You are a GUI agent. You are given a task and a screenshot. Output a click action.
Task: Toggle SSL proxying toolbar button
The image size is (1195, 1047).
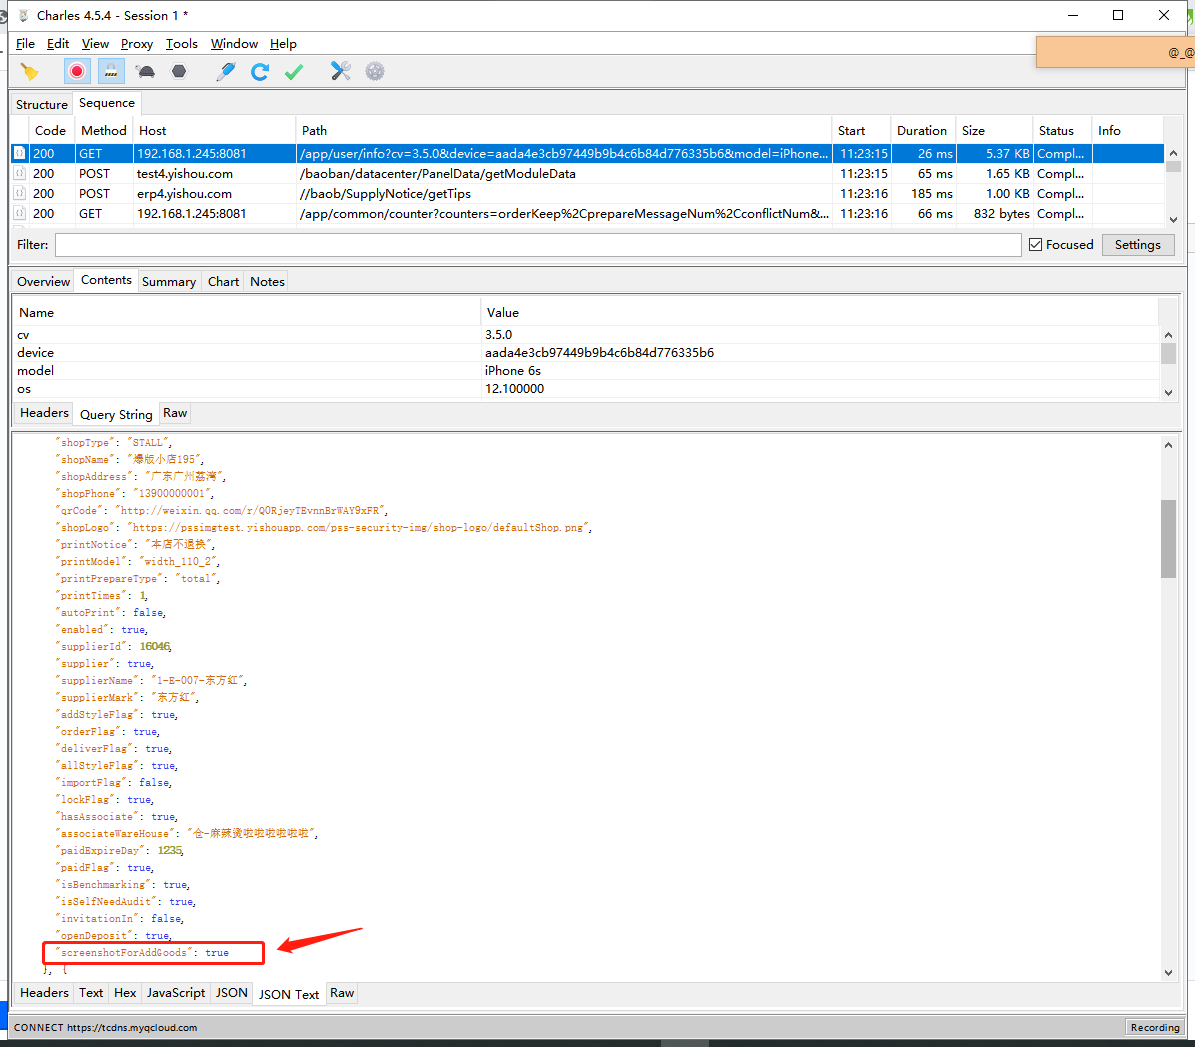pyautogui.click(x=111, y=72)
